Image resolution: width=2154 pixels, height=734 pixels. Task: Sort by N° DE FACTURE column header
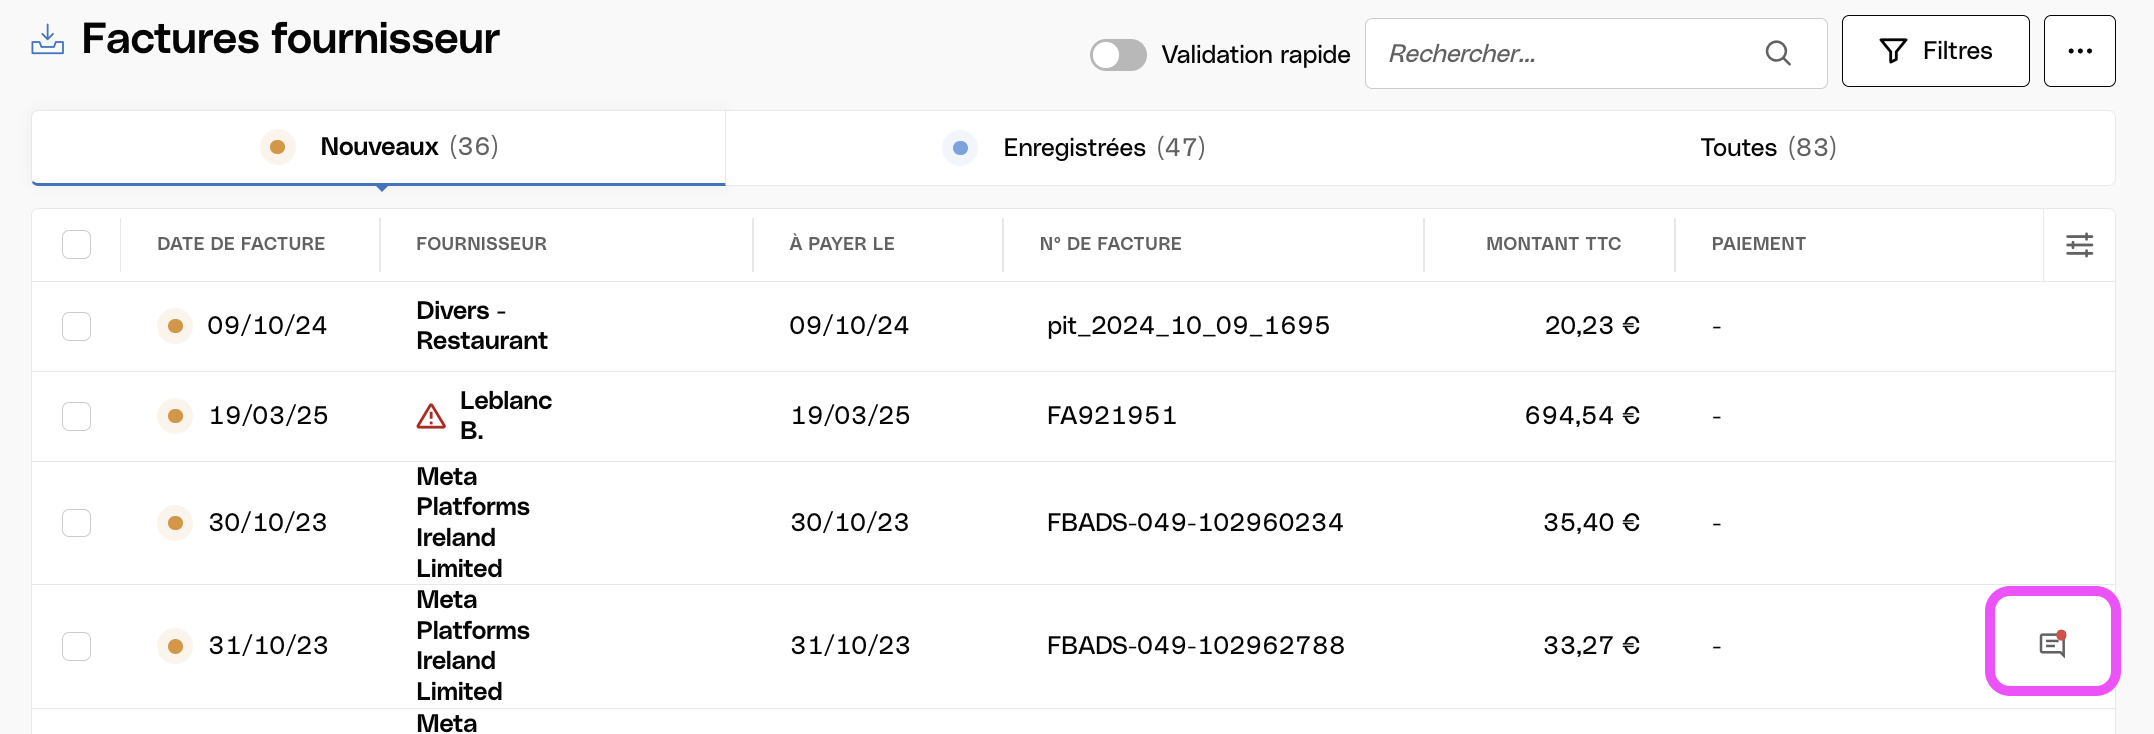[1110, 244]
